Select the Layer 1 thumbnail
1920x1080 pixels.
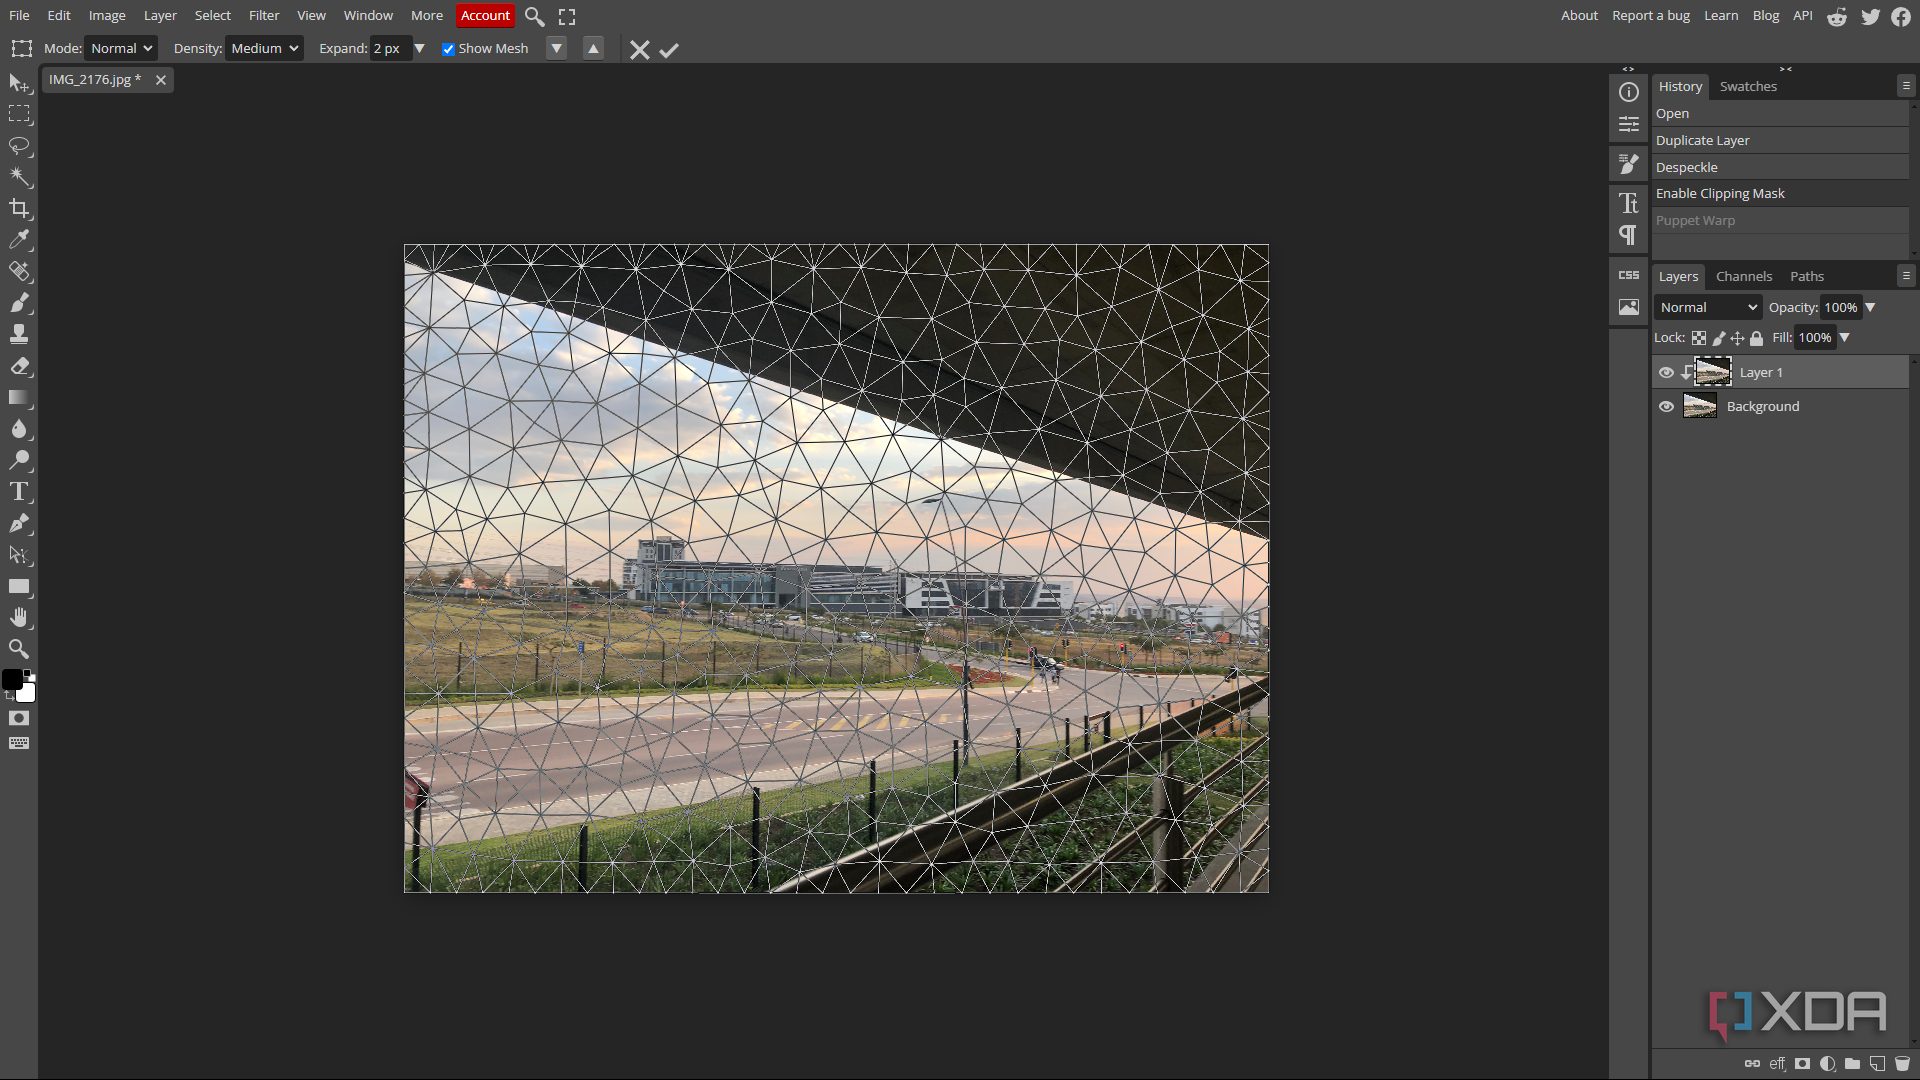1713,372
